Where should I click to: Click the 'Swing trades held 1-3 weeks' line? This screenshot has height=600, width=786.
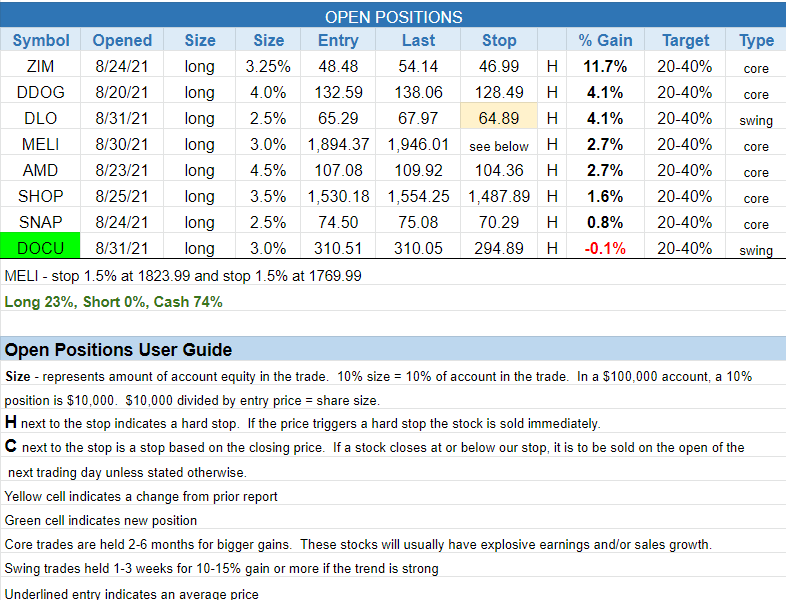coord(222,568)
